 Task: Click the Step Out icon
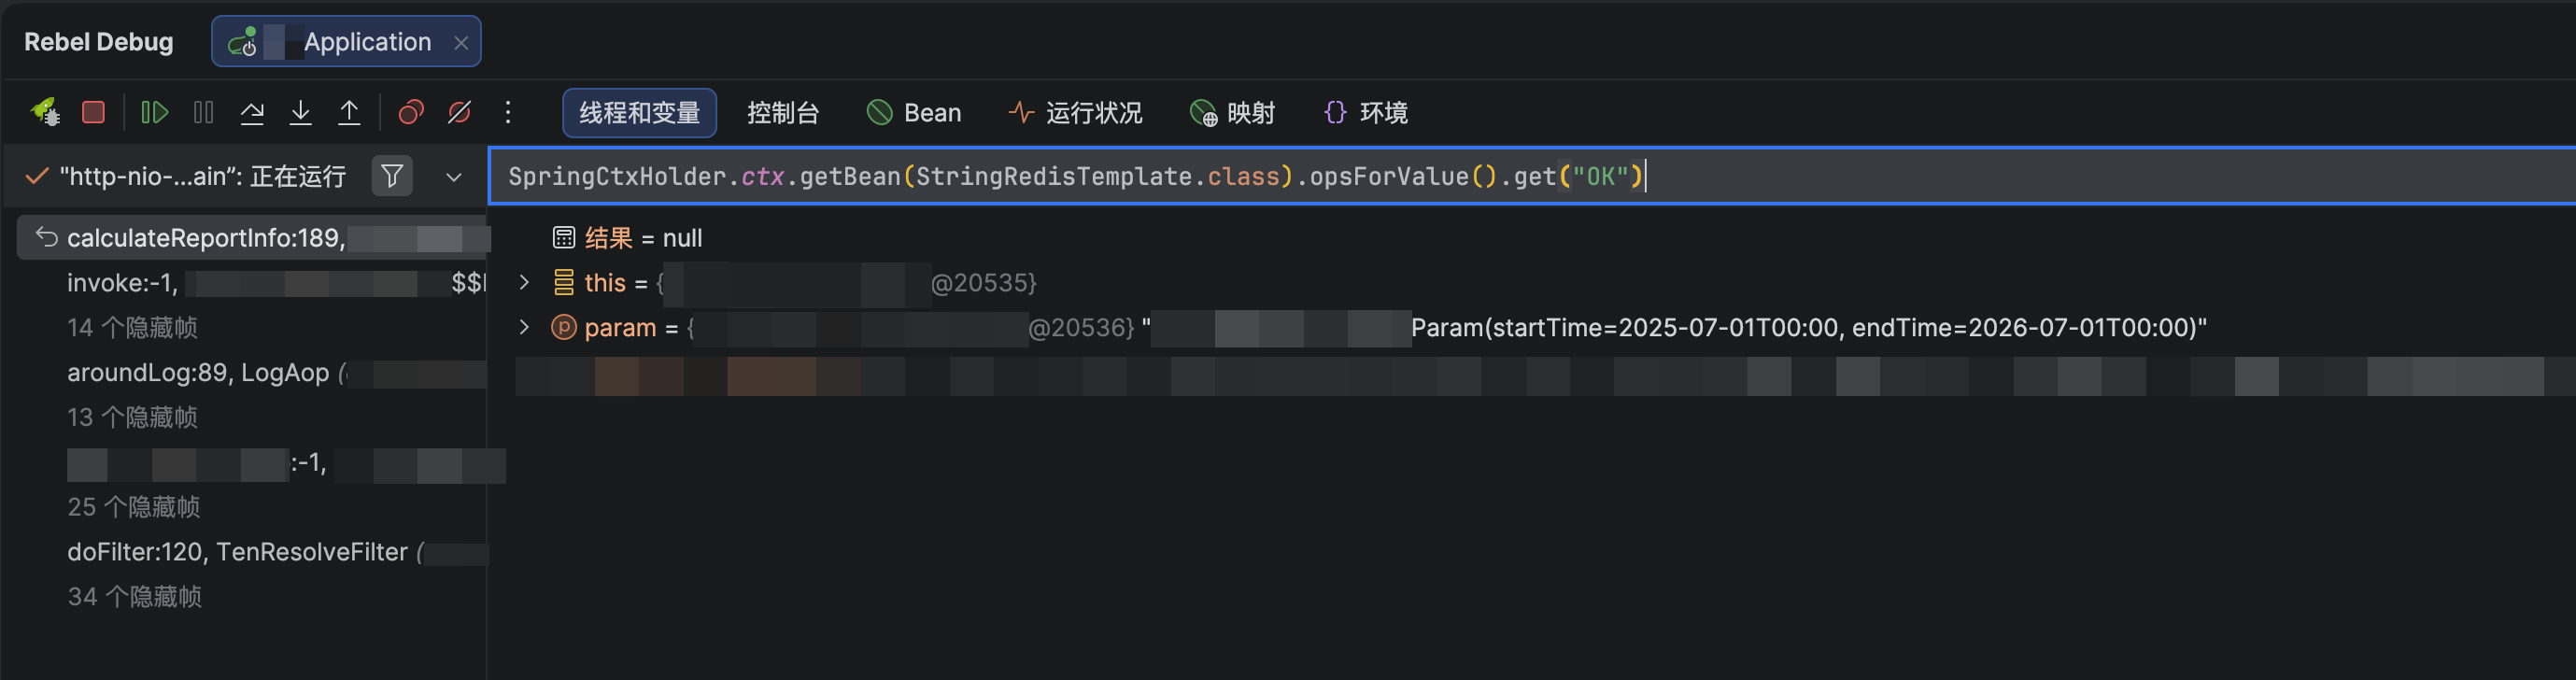(349, 112)
